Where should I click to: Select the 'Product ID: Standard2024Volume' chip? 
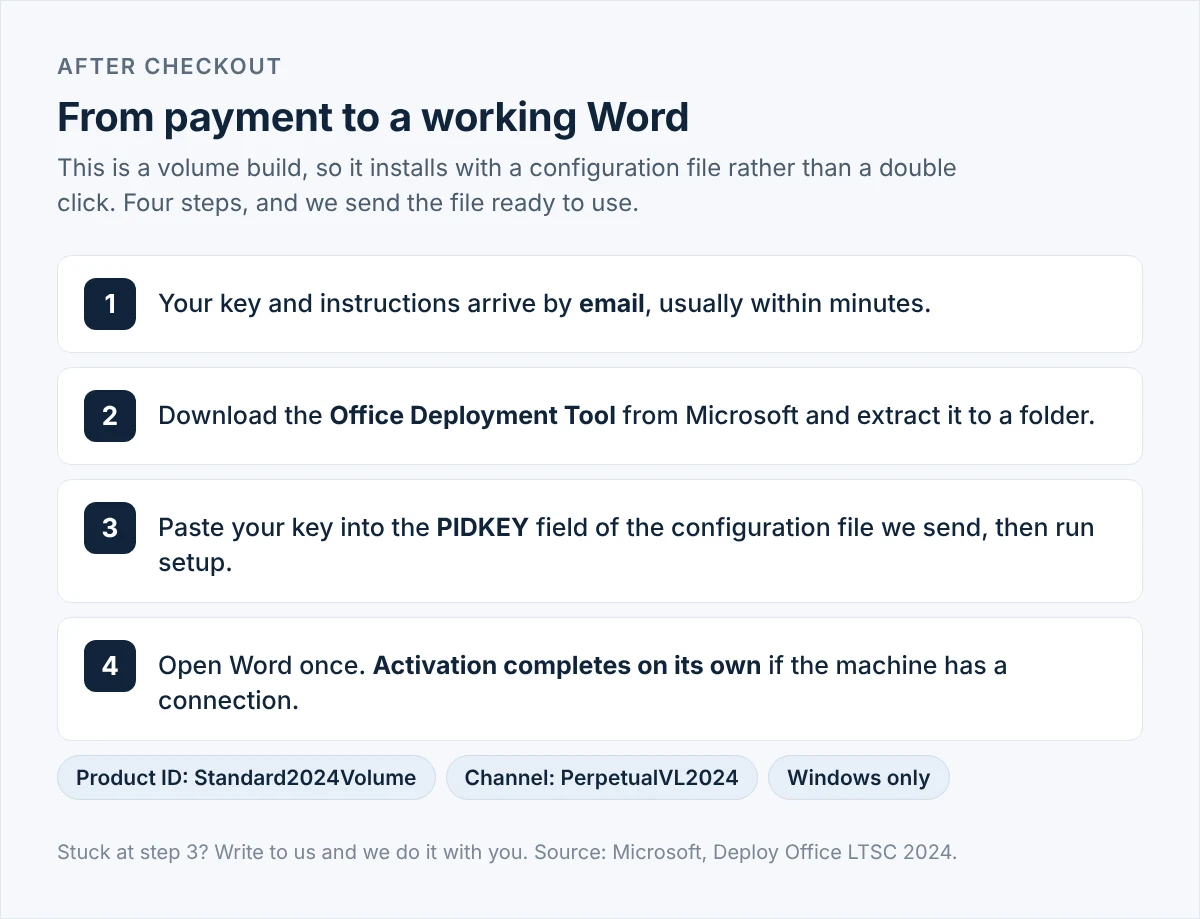[246, 778]
